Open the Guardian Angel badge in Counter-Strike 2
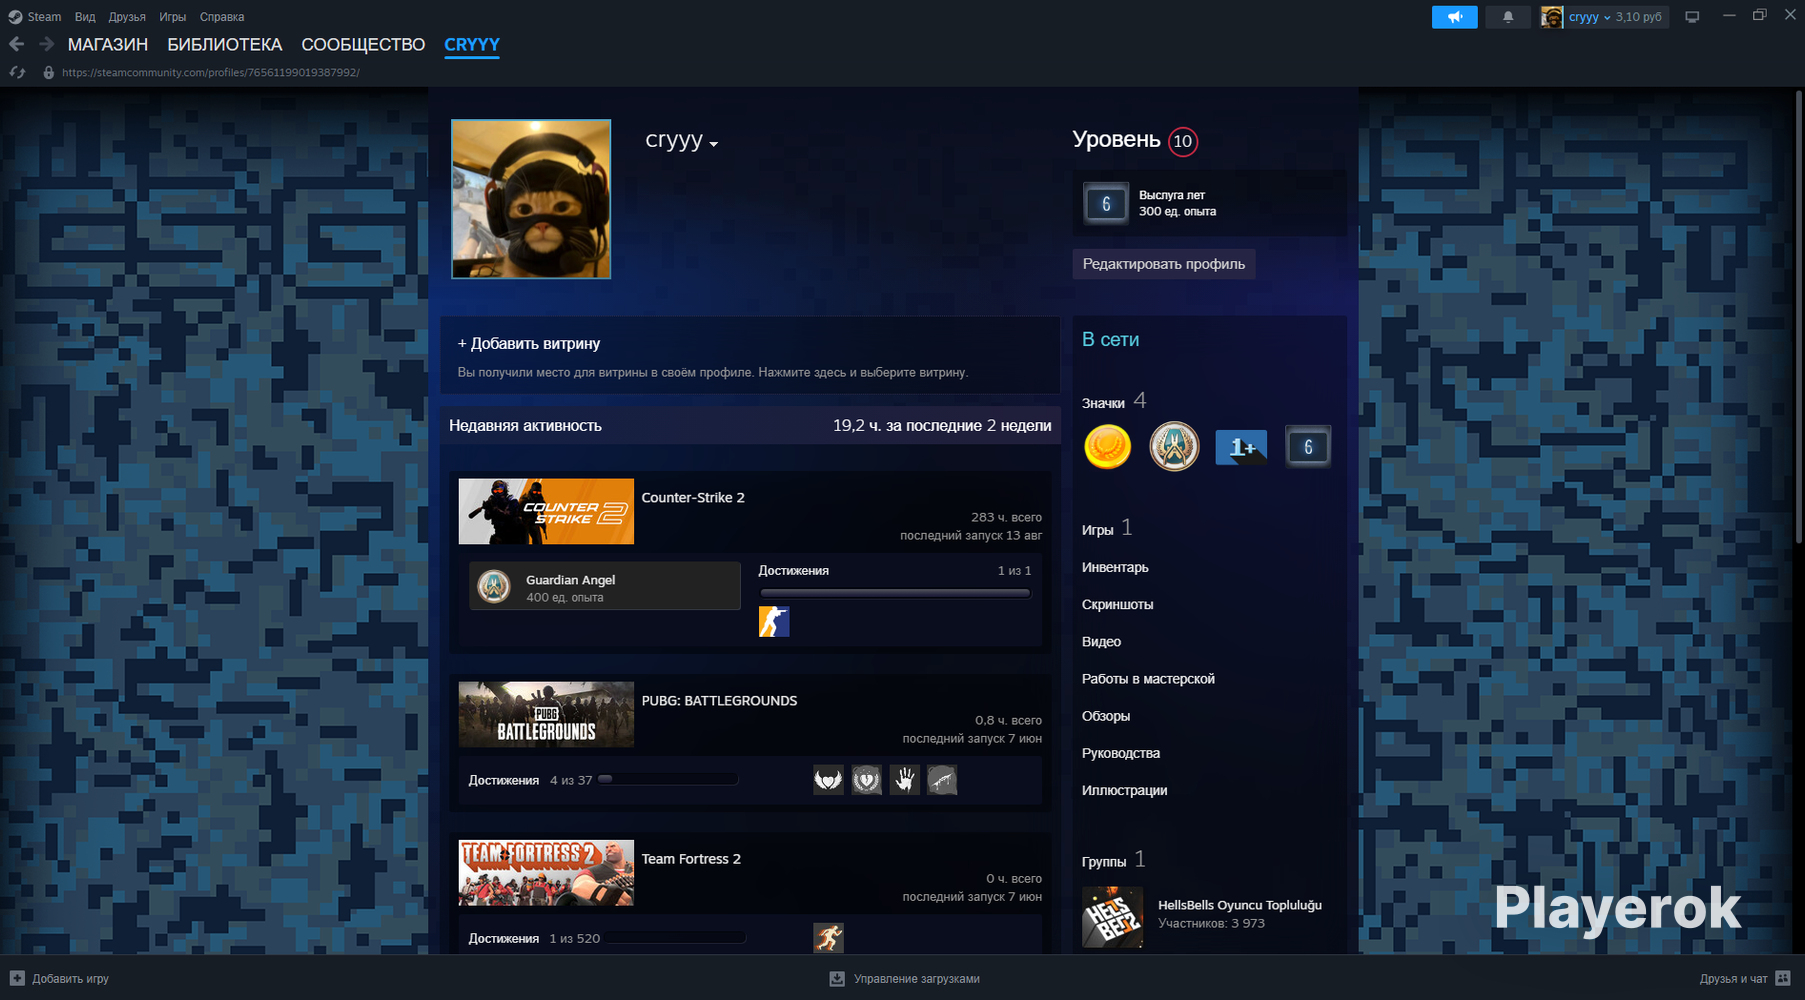 [605, 586]
